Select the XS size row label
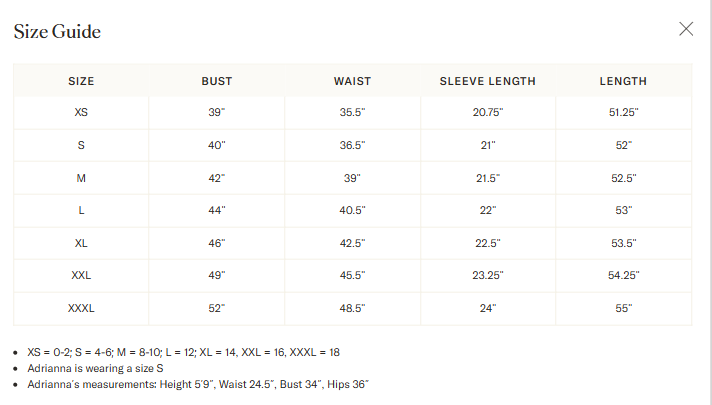Viewport: 712px width, 405px height. point(81,113)
